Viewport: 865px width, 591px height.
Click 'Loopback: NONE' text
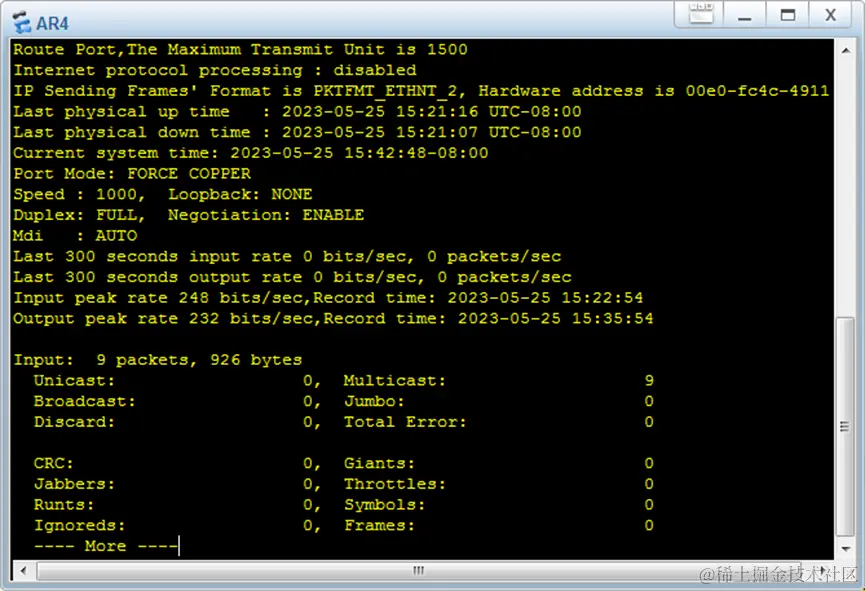240,195
